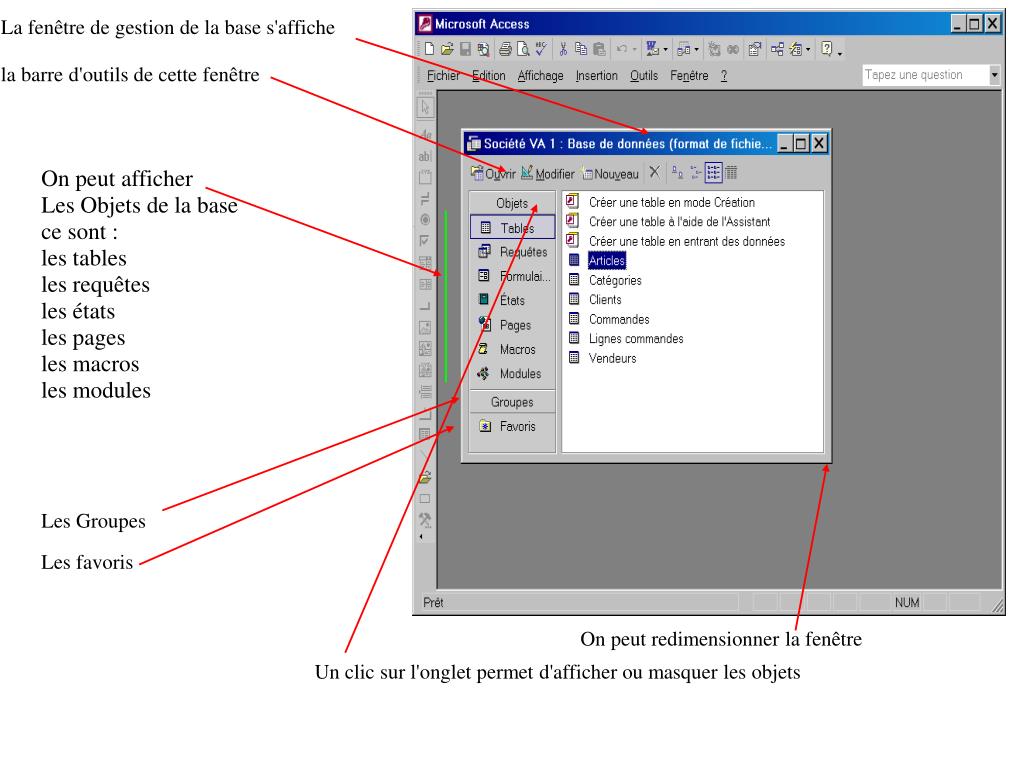The image size is (1023, 767).
Task: Open the Relationships icon
Action: [777, 48]
